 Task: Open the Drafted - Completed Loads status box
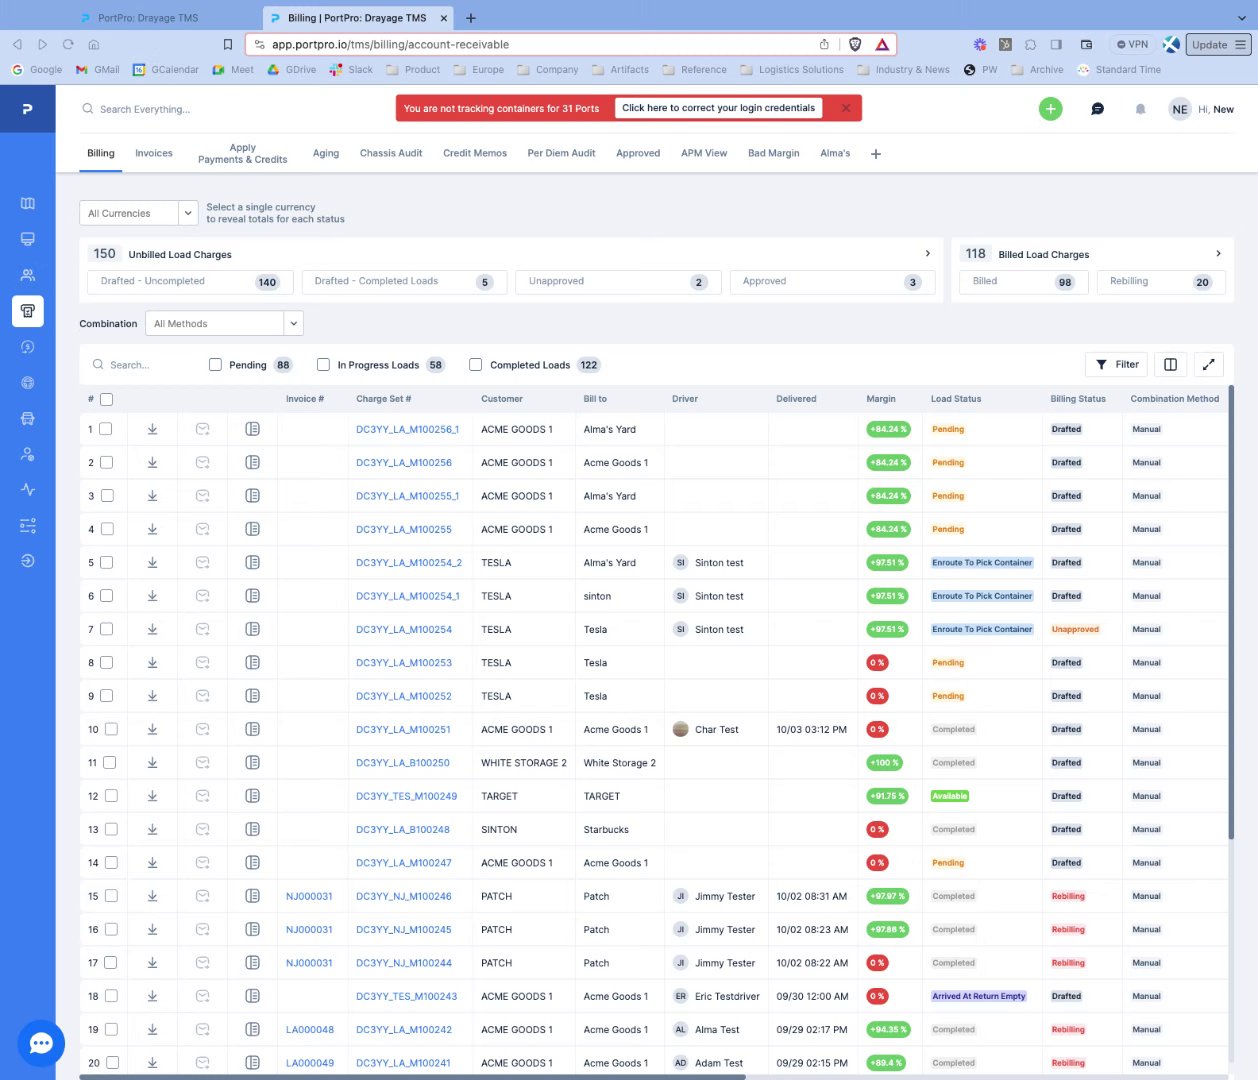tap(404, 282)
